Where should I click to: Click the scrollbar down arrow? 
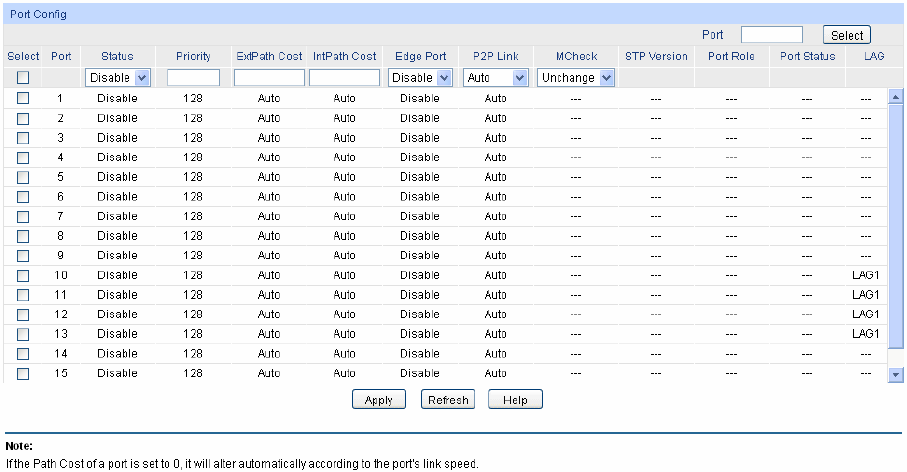click(895, 374)
